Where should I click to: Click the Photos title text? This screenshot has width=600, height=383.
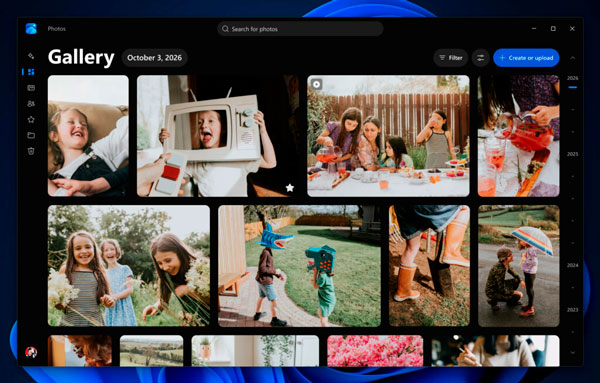coord(57,29)
